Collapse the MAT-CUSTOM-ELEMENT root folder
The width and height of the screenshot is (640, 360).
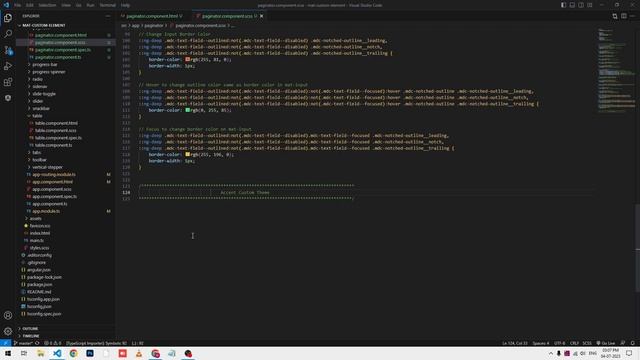coord(43,25)
